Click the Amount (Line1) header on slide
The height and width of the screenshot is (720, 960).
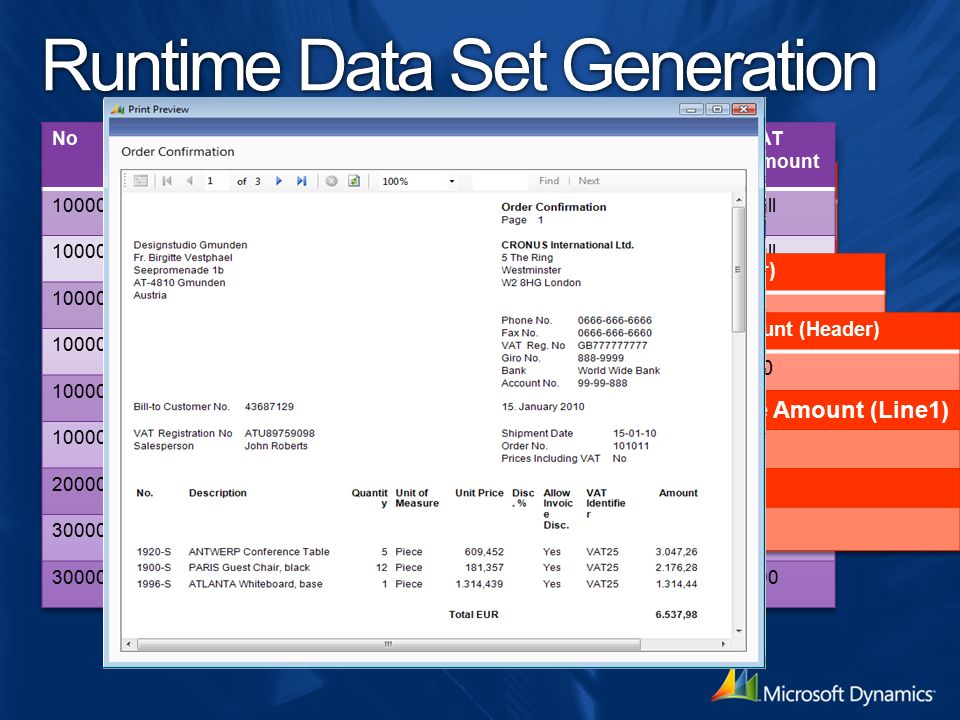point(860,410)
